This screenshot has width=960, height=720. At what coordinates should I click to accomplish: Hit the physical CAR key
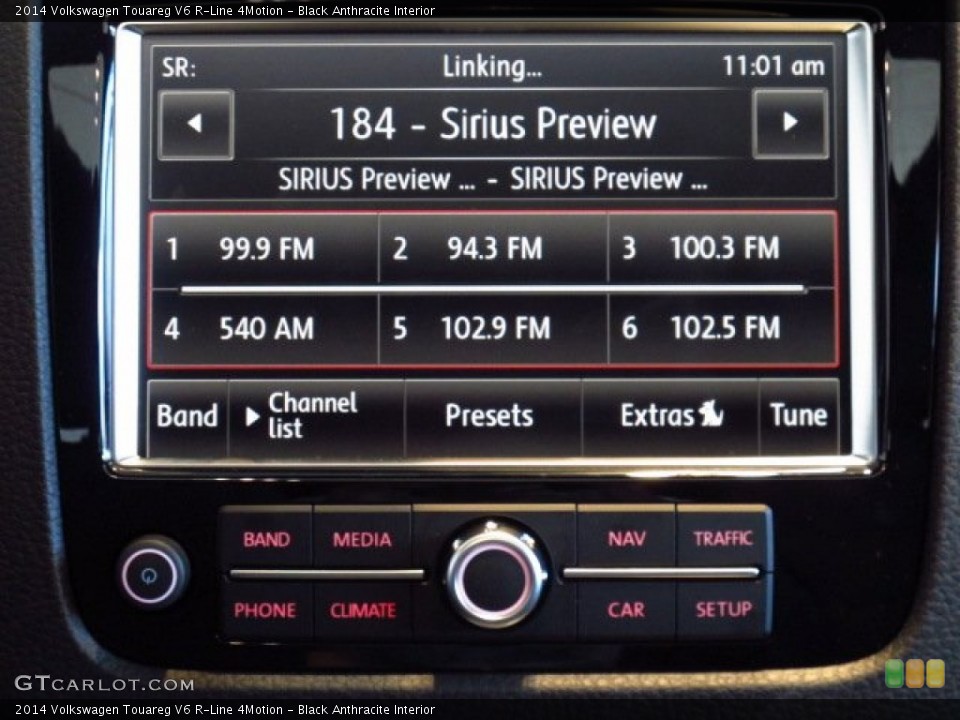click(626, 610)
